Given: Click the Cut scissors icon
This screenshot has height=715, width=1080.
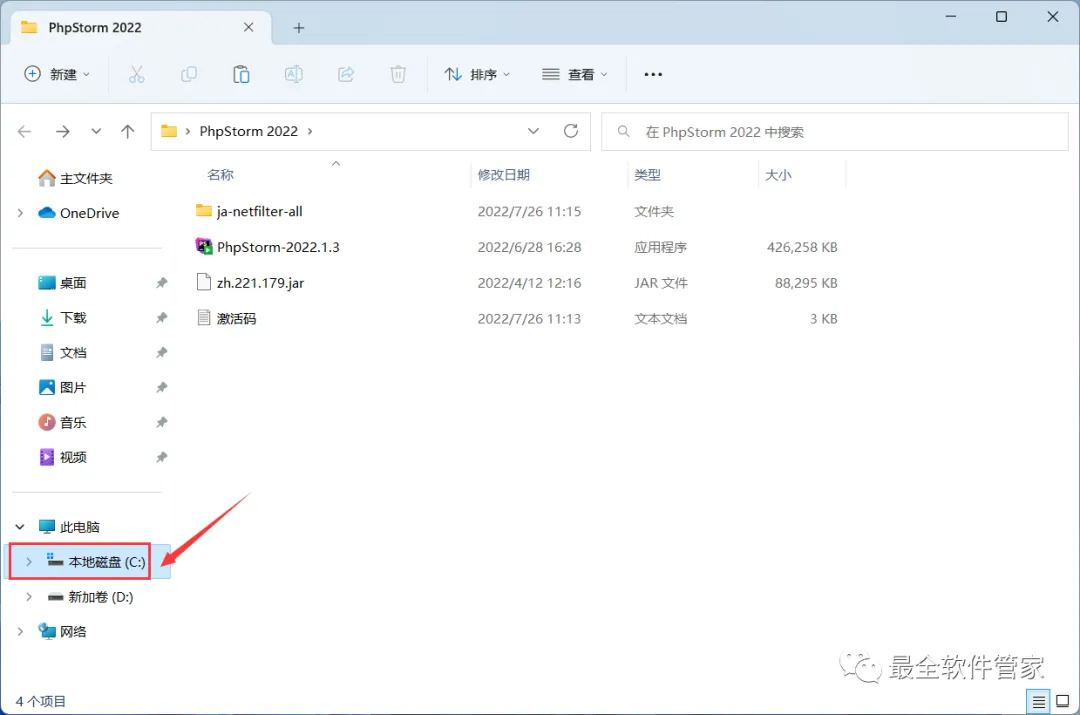Looking at the screenshot, I should (x=136, y=74).
